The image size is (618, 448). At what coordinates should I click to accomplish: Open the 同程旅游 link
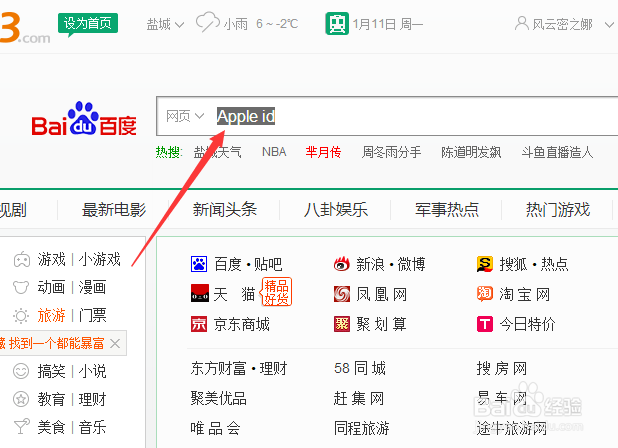[x=361, y=428]
